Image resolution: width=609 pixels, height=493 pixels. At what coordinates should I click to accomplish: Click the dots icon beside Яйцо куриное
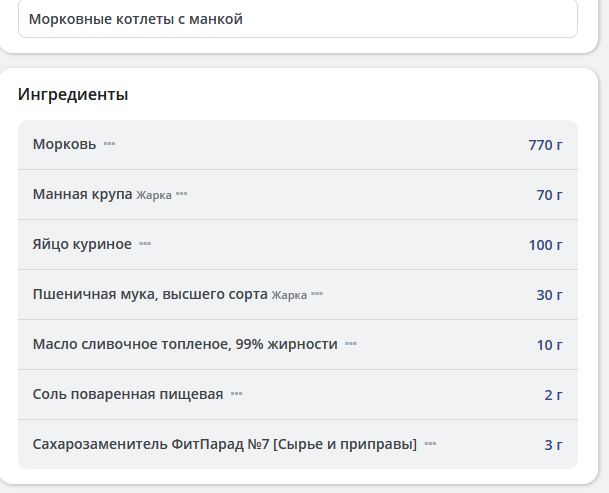tap(145, 244)
